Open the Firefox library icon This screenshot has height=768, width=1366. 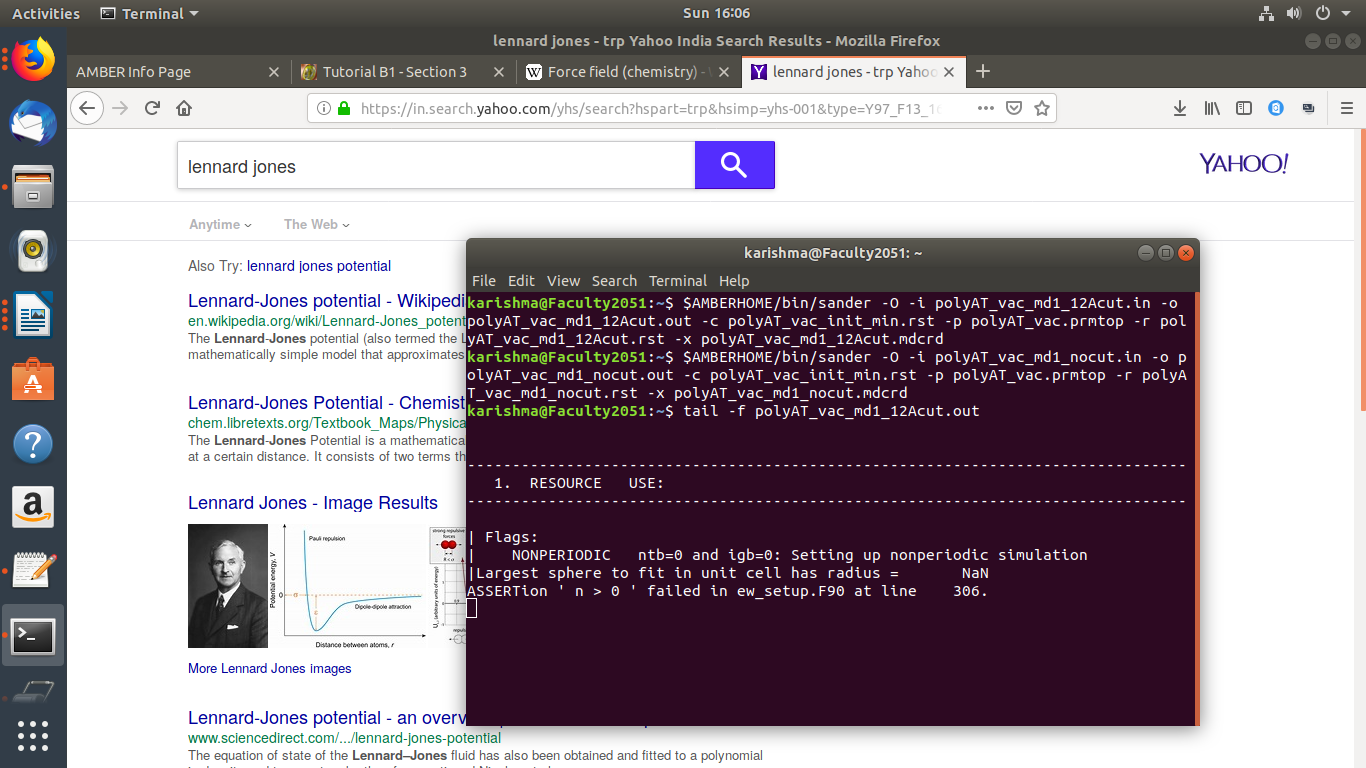[1212, 108]
